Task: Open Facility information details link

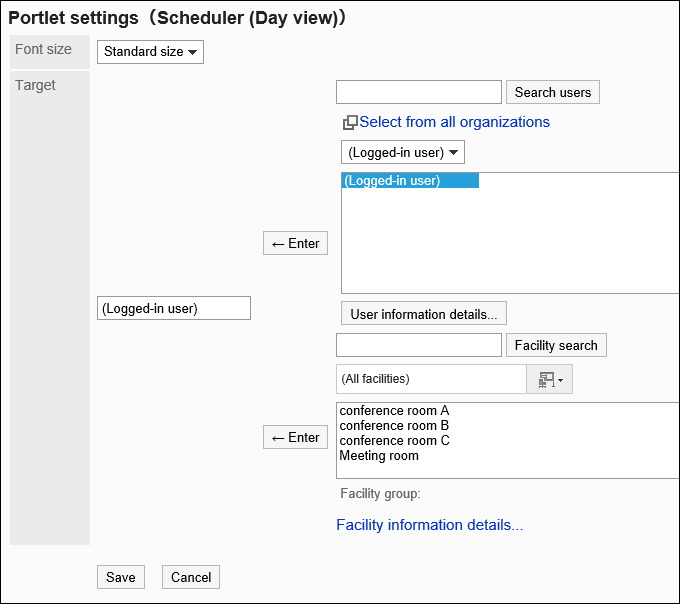Action: click(430, 525)
